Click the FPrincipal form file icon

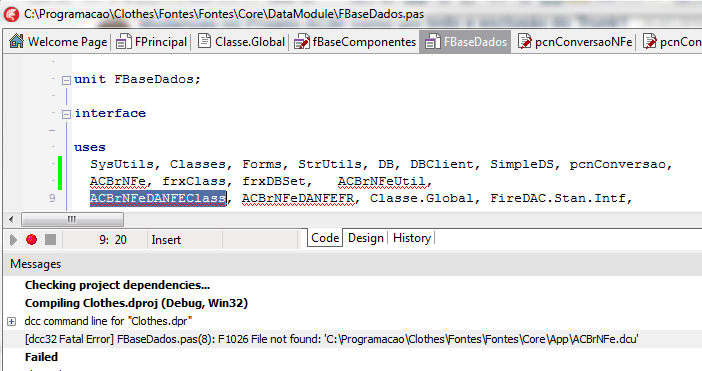123,42
